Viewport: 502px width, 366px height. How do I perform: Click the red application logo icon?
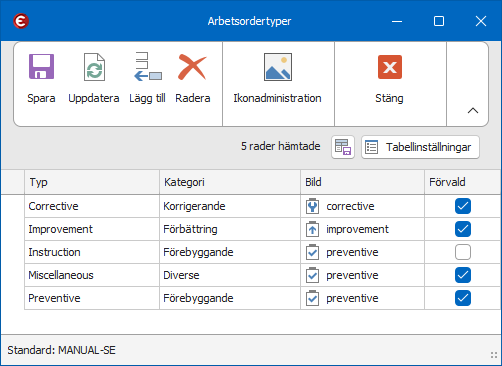pyautogui.click(x=21, y=21)
